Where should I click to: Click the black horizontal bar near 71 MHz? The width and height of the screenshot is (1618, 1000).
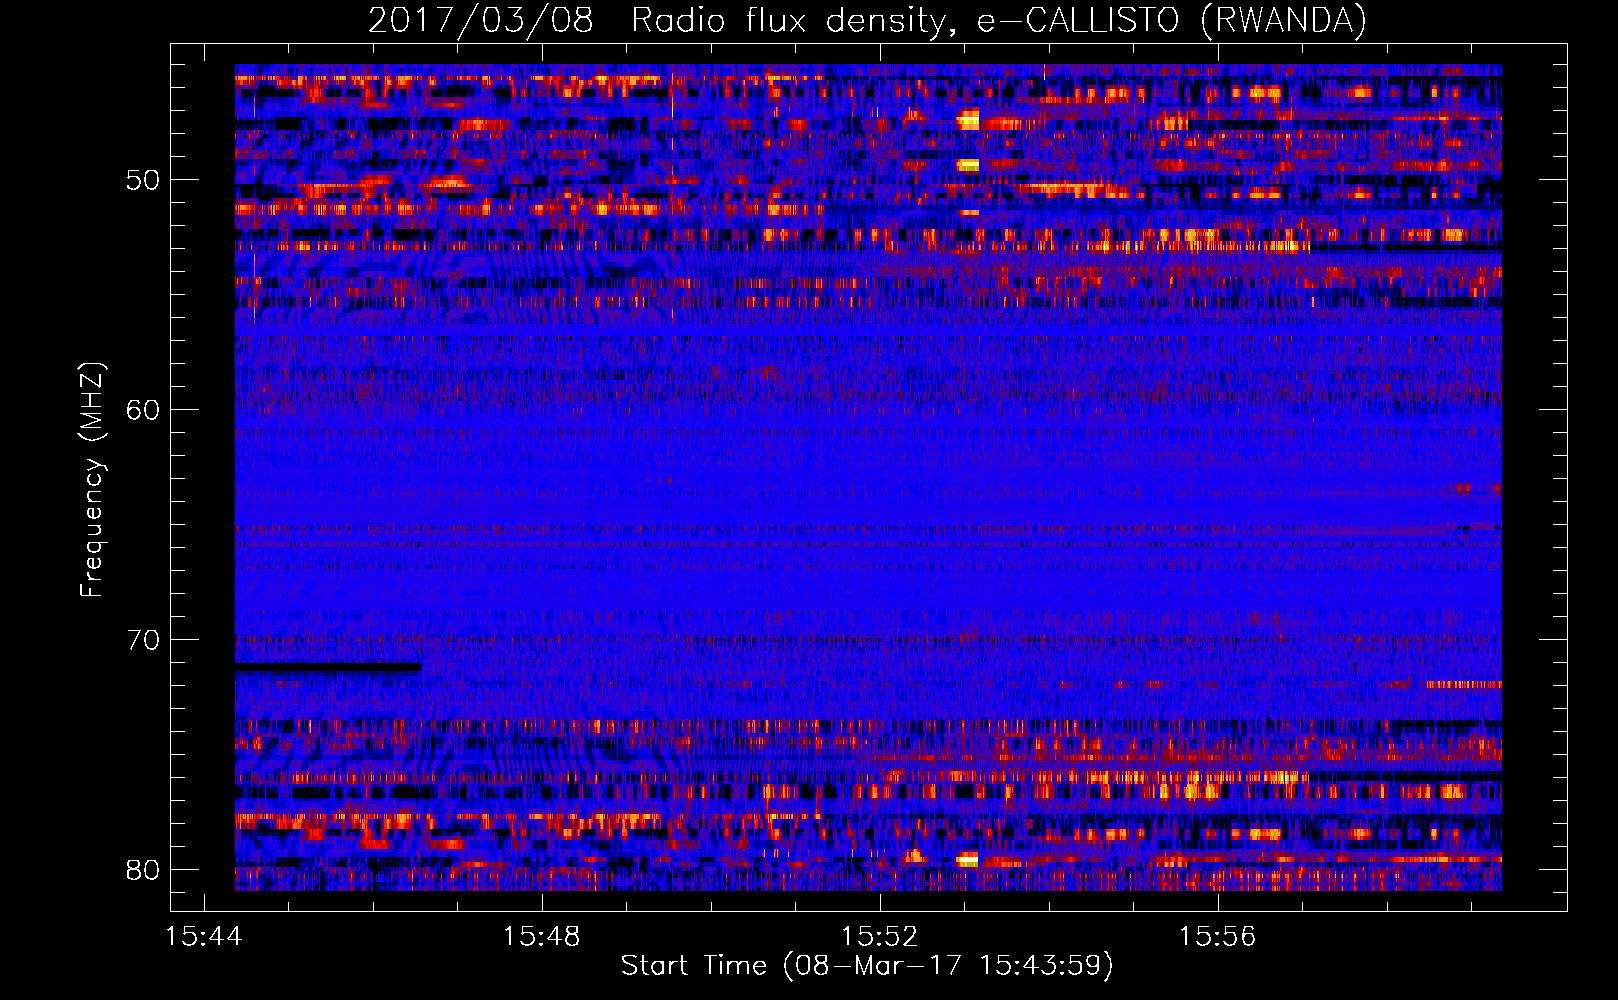[x=328, y=667]
